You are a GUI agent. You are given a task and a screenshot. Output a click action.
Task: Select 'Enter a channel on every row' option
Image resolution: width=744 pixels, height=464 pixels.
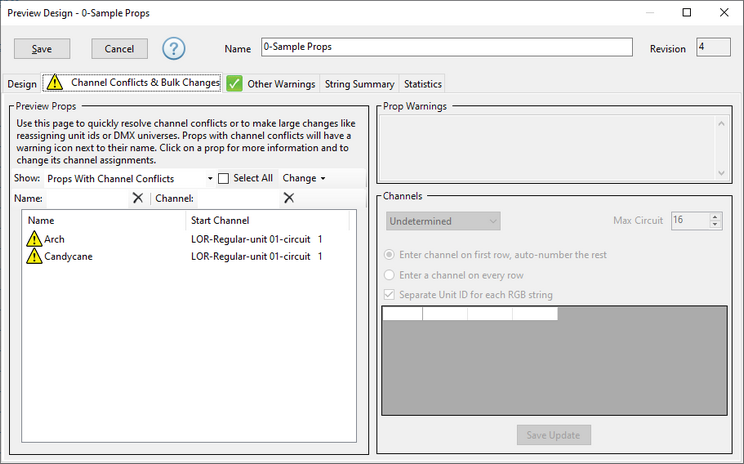click(x=389, y=275)
